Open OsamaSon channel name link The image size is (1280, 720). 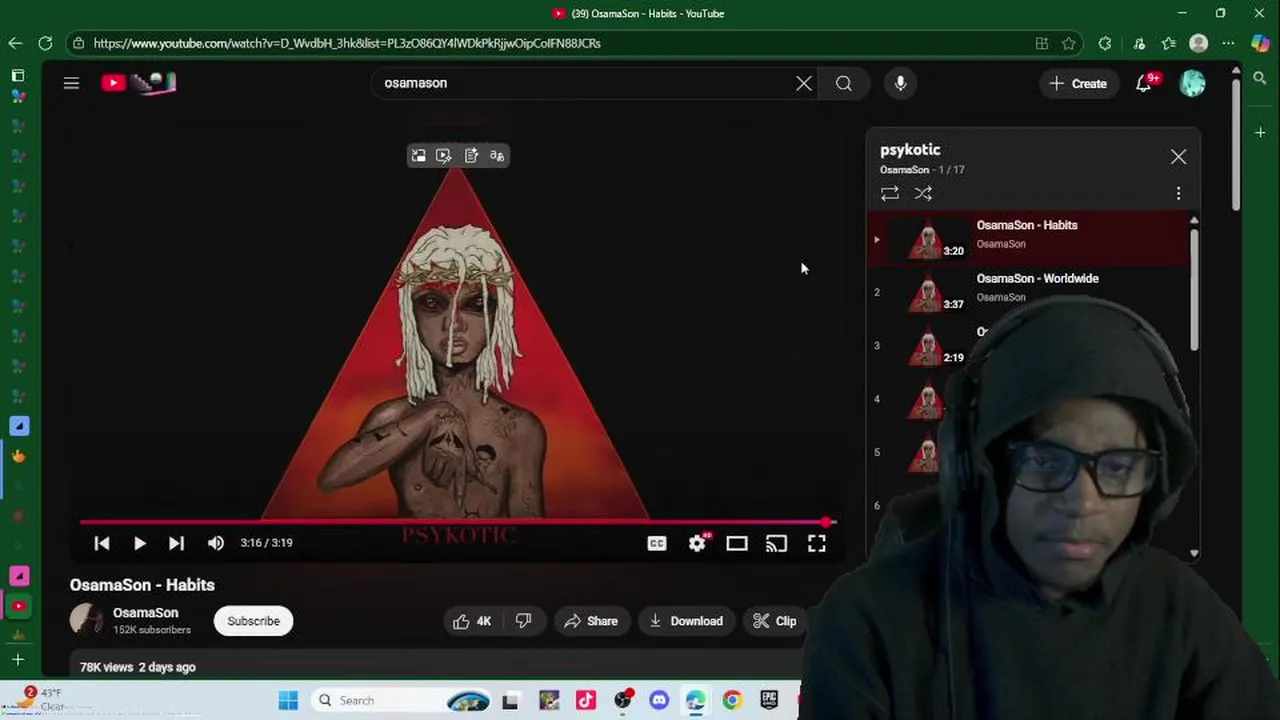145,613
